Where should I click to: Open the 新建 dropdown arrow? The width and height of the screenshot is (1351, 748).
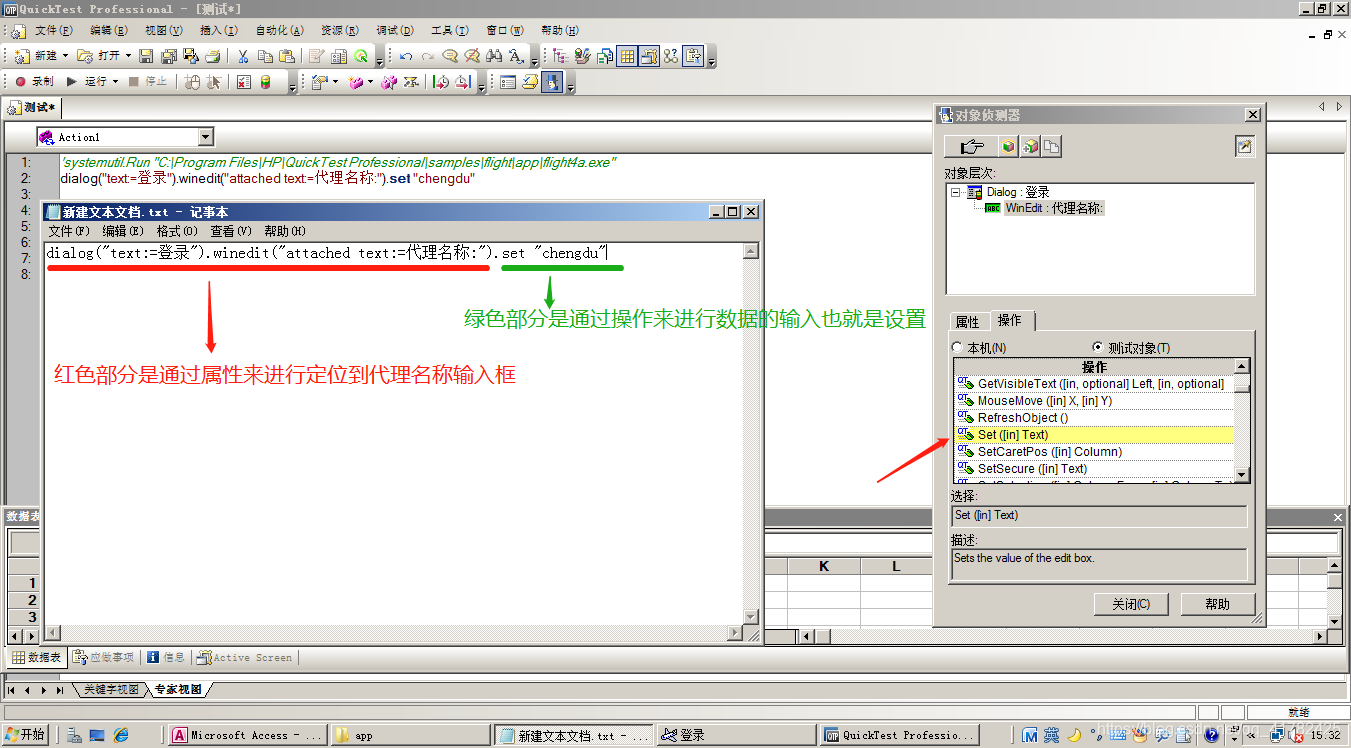pyautogui.click(x=66, y=56)
